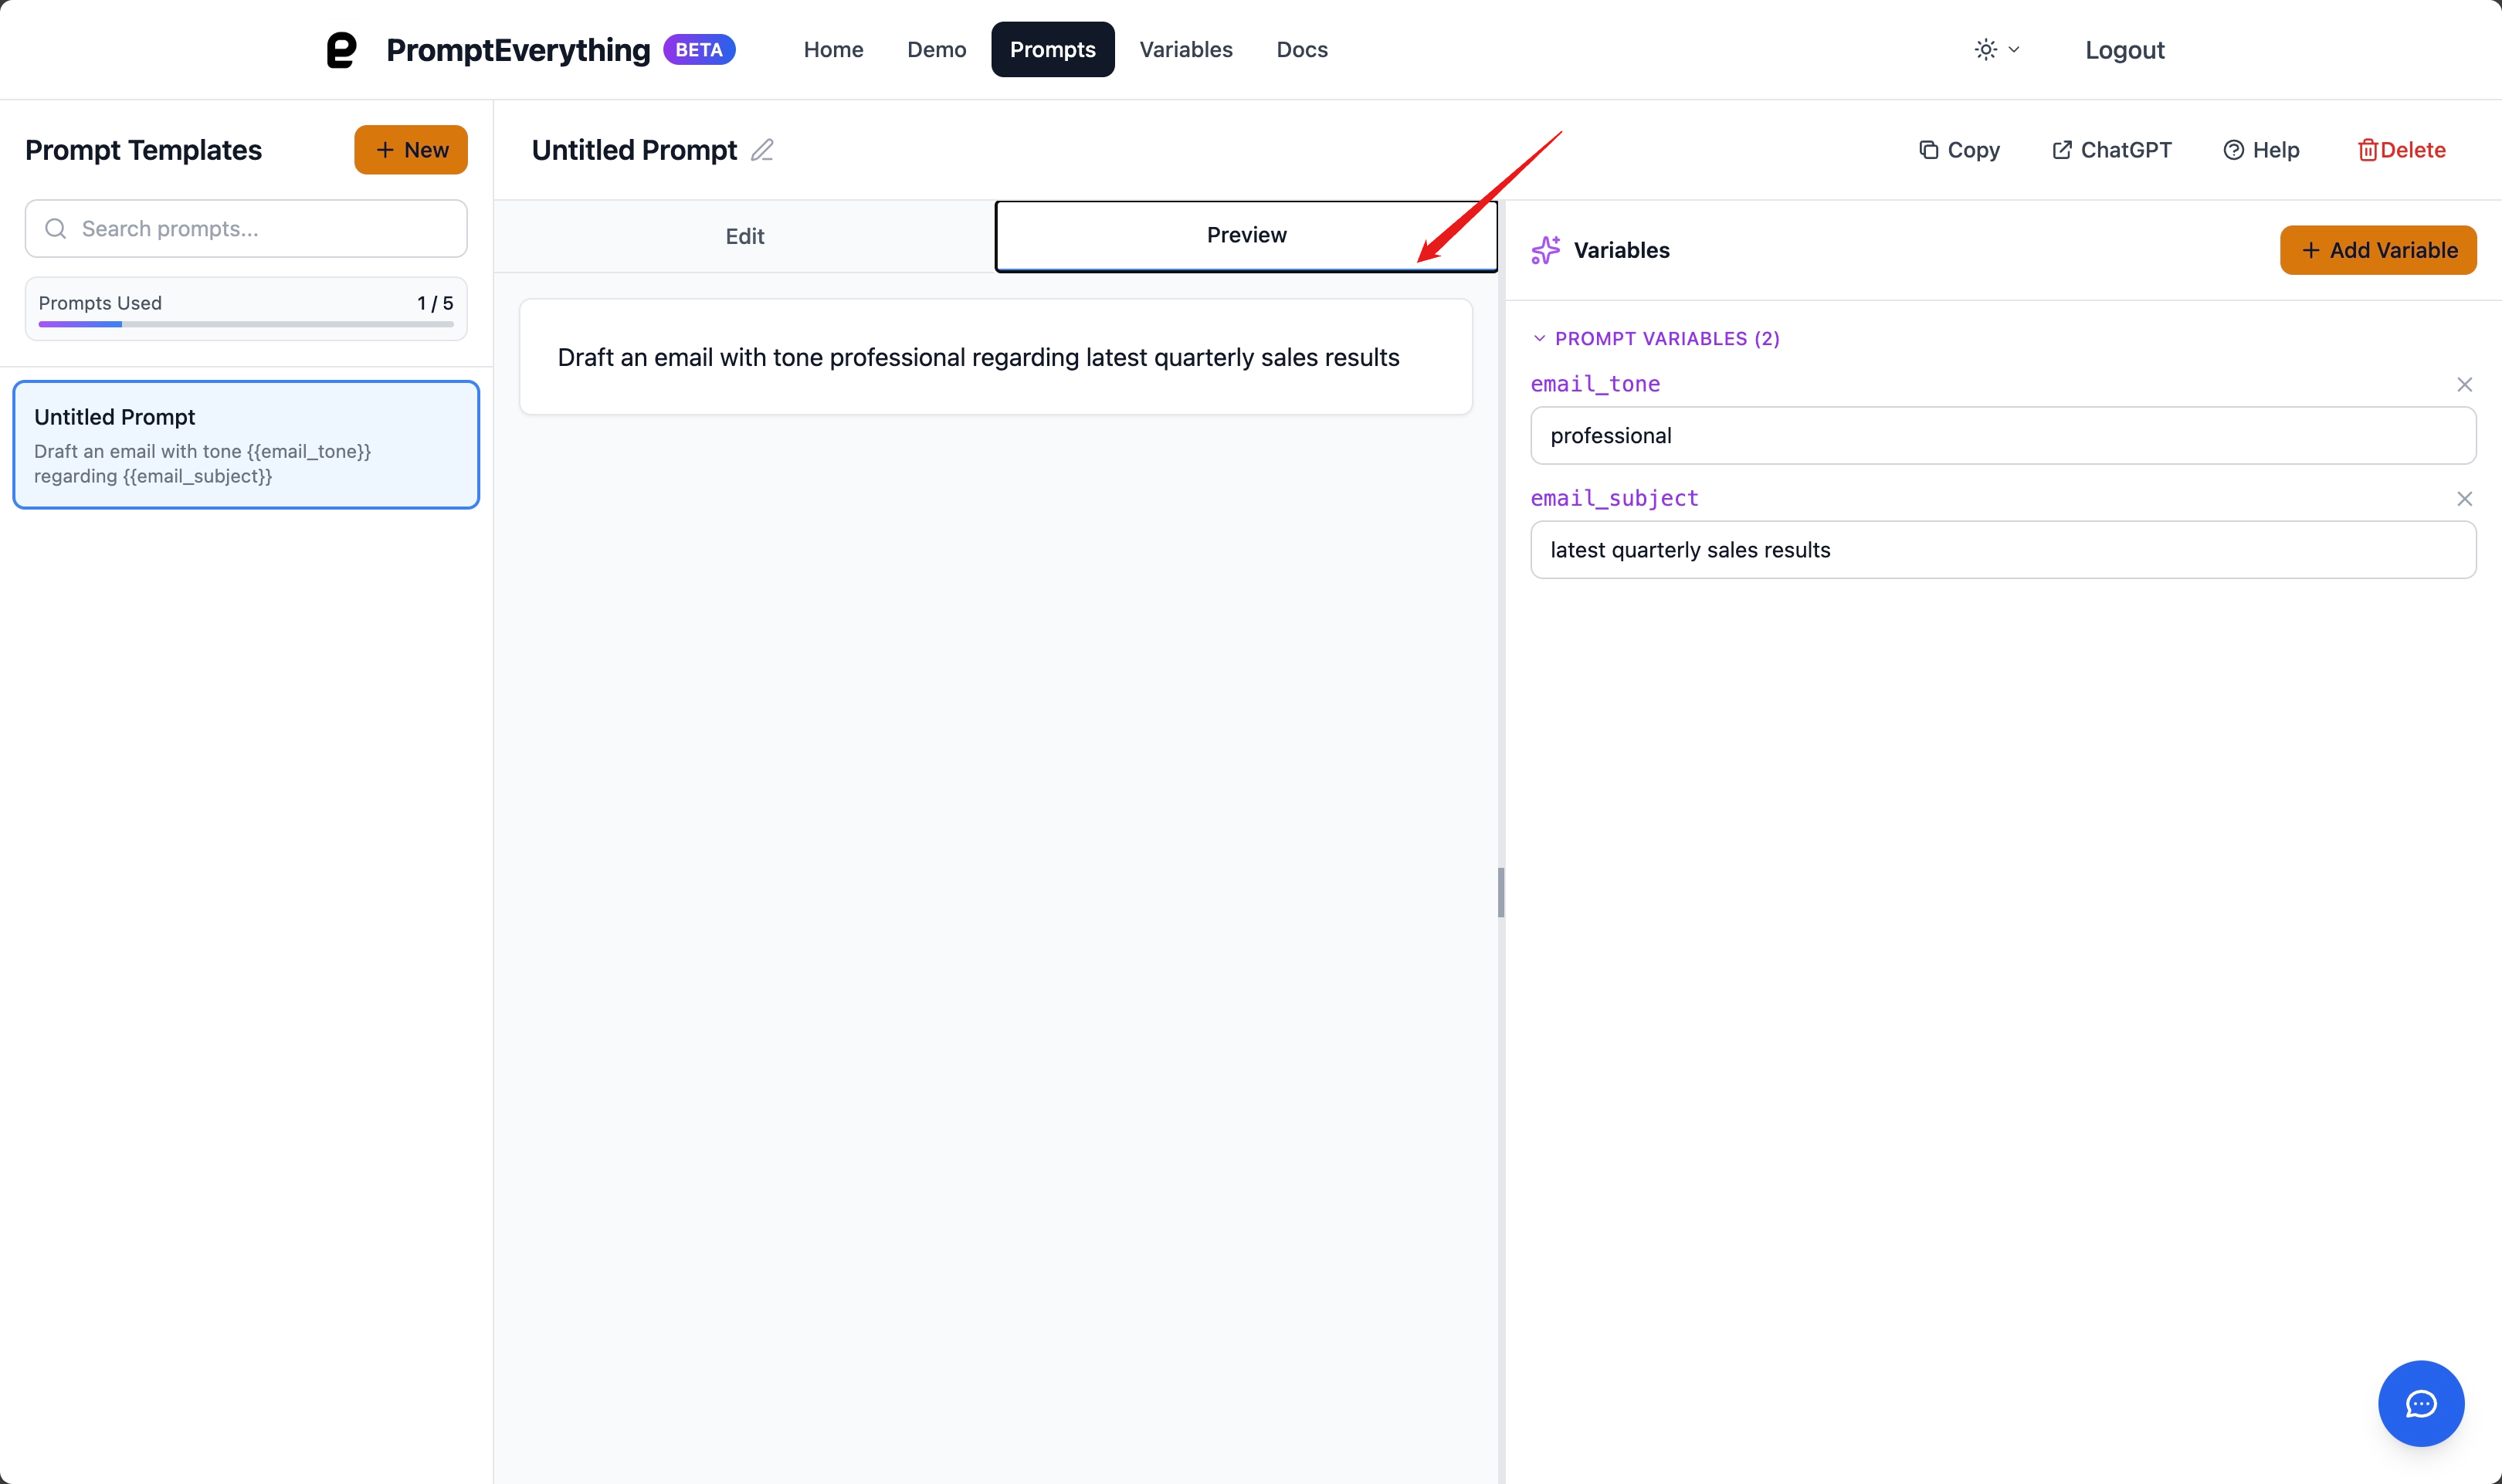Click the PromptEverything logo icon
This screenshot has height=1484, width=2502.
tap(341, 50)
